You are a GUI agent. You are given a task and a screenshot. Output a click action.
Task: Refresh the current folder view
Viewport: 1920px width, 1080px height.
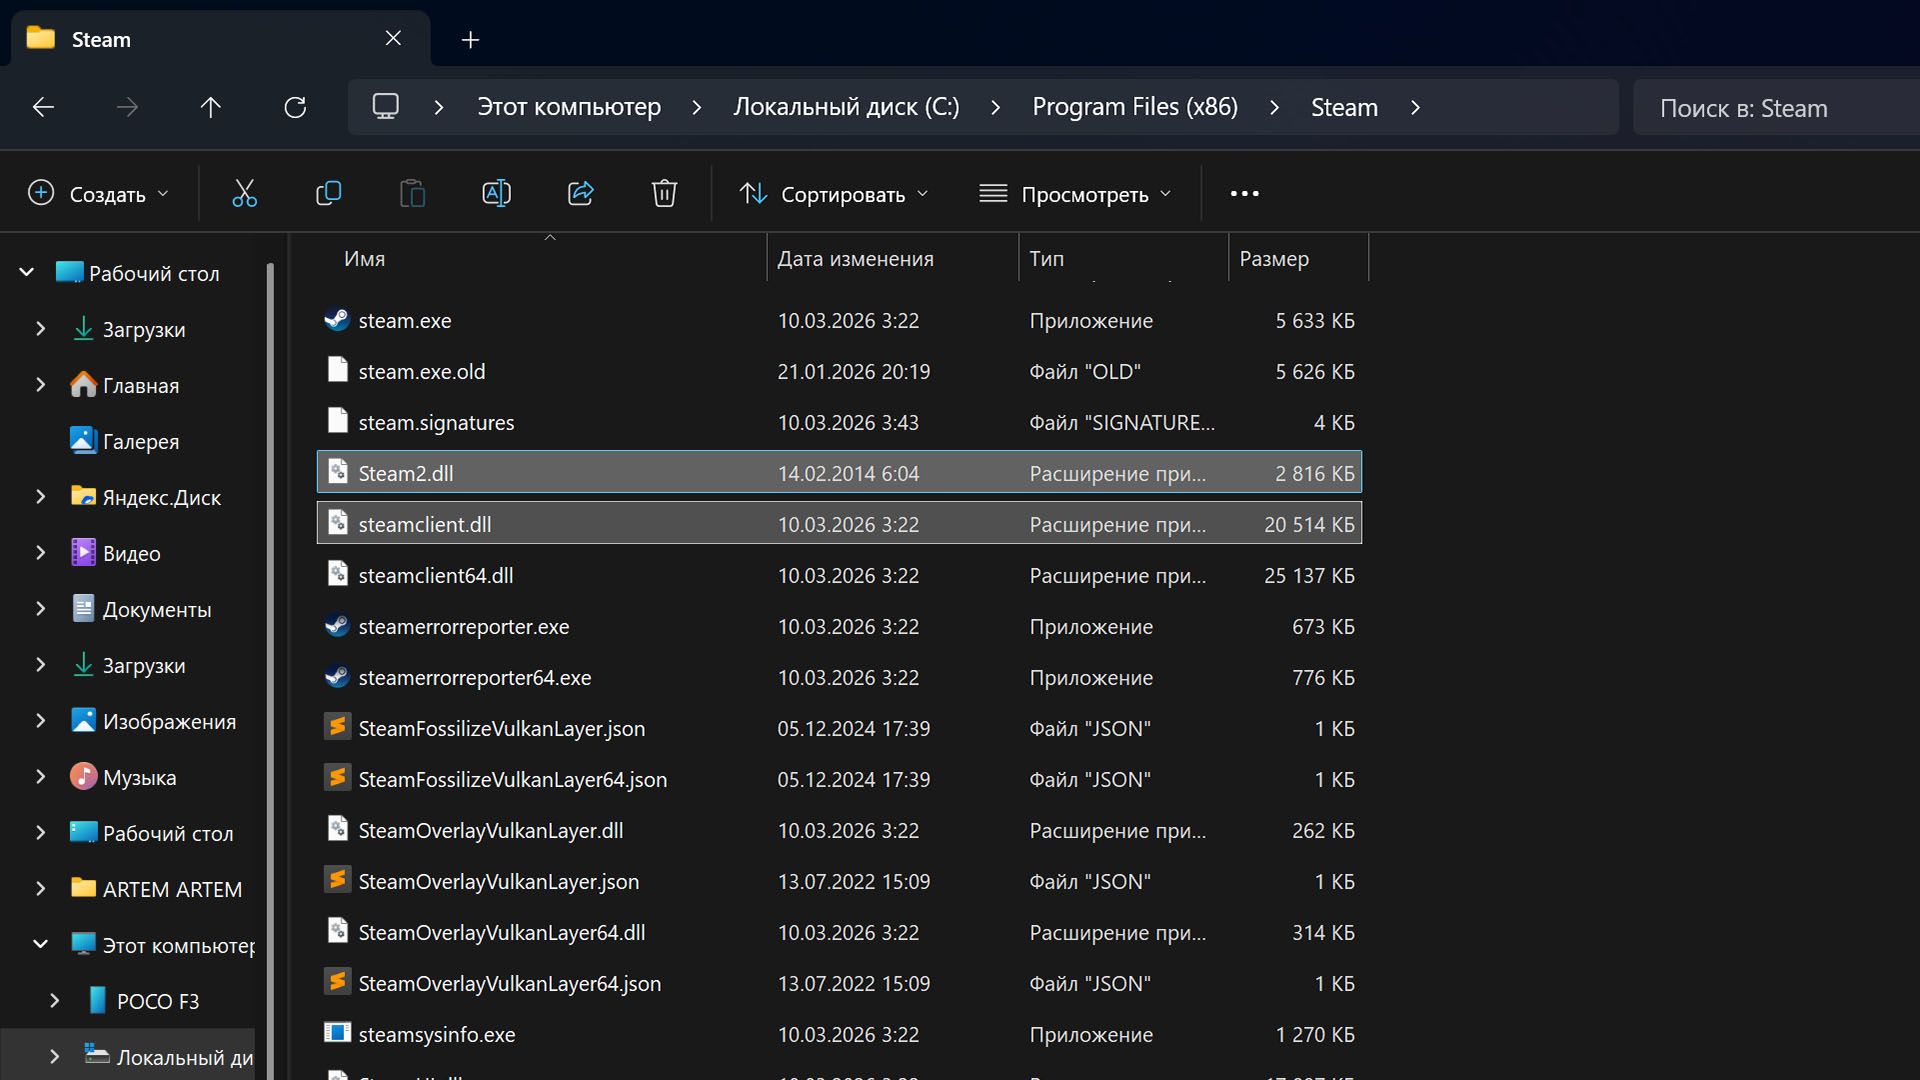(x=295, y=107)
